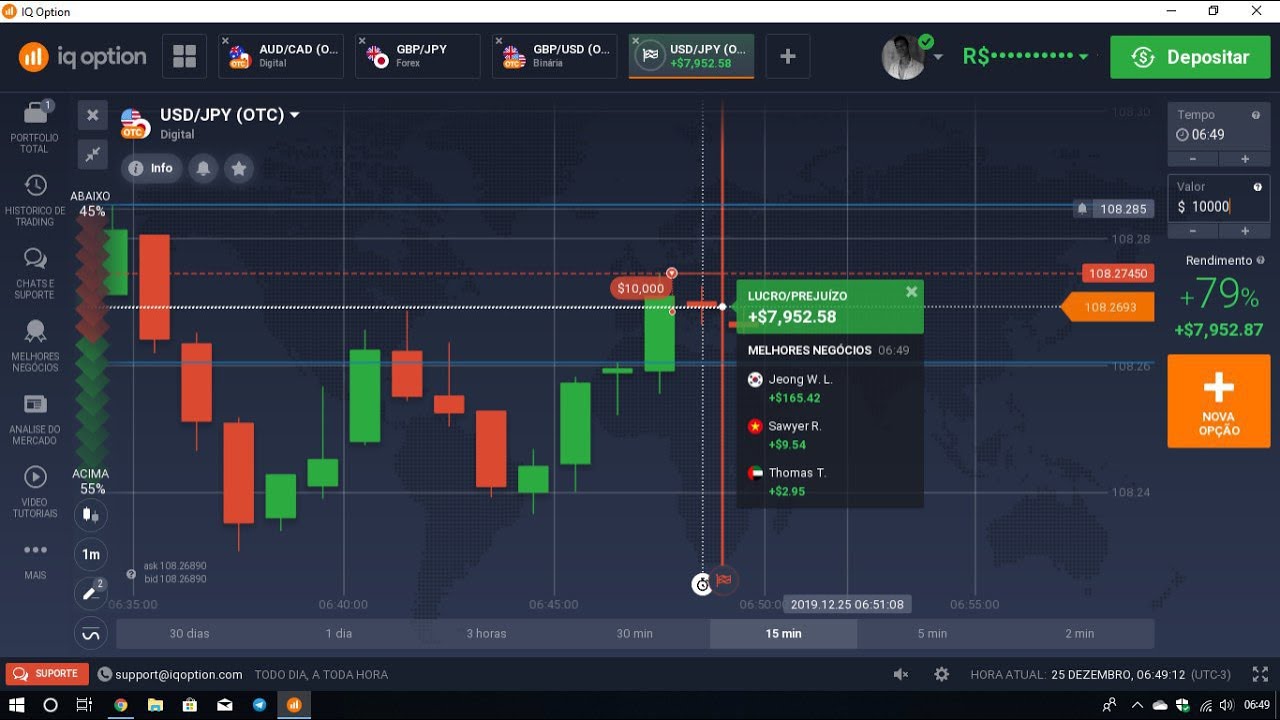This screenshot has height=720, width=1280.
Task: Open Melhores Negócios sidebar item
Action: point(35,346)
